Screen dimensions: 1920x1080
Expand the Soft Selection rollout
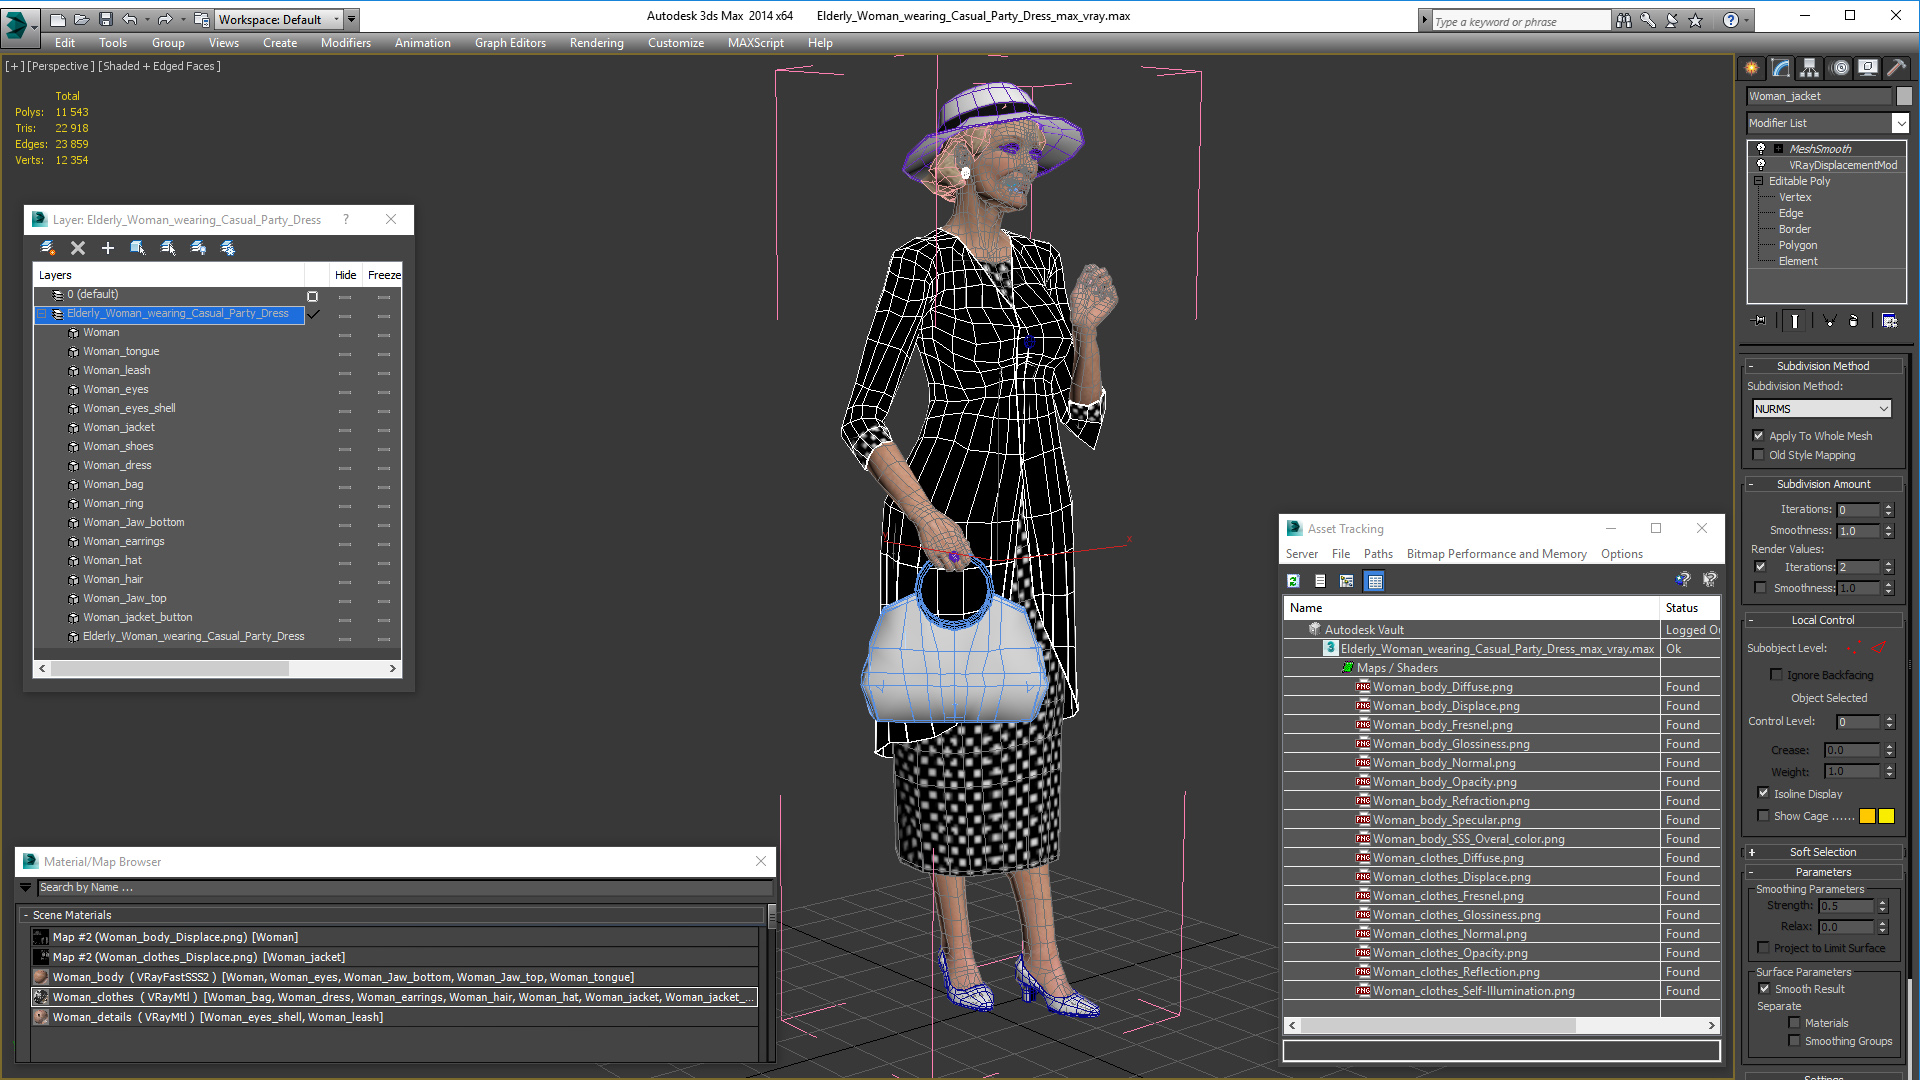[x=1823, y=852]
